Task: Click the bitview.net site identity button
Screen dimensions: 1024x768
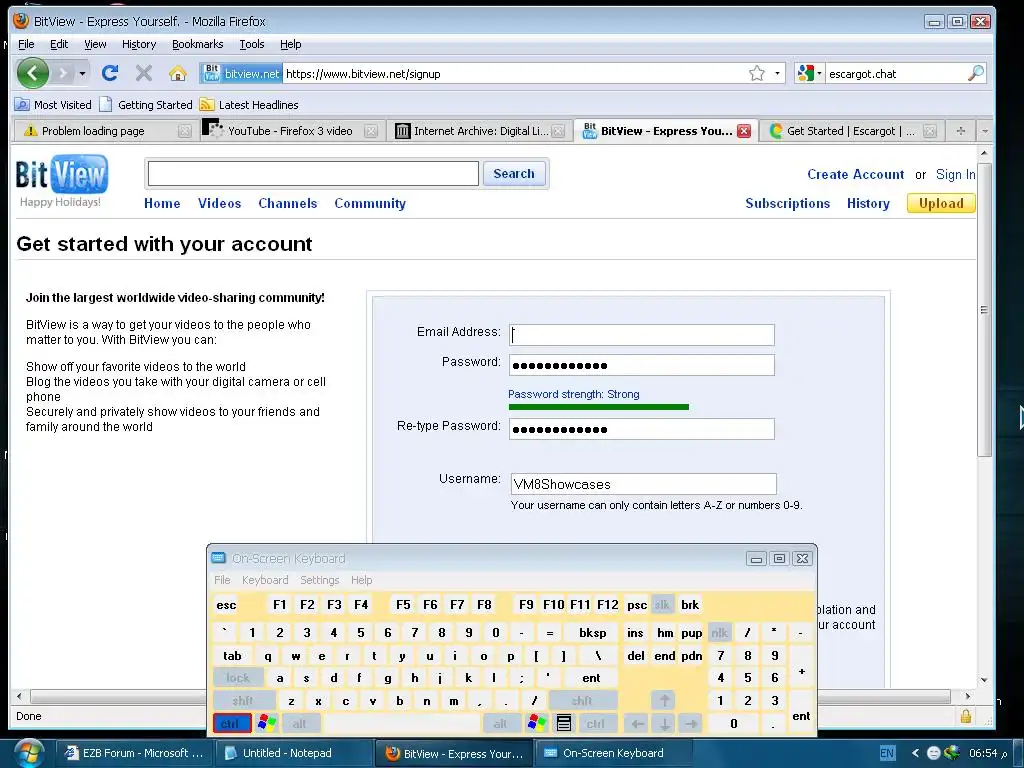Action: click(x=240, y=73)
